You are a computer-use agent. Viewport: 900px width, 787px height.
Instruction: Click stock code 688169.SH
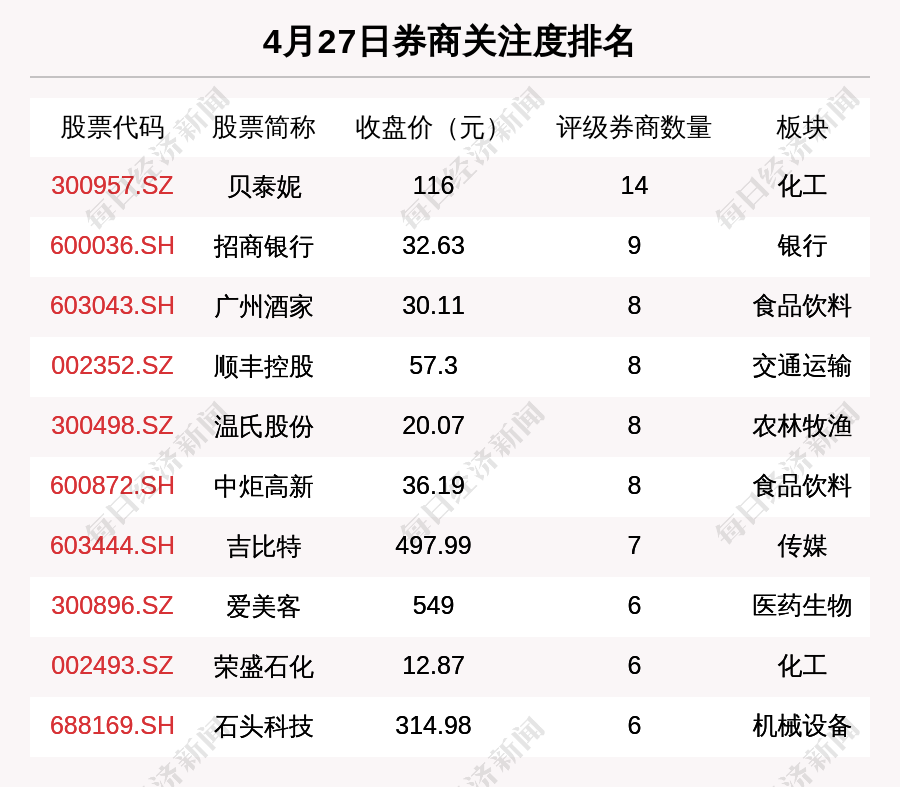[x=112, y=726]
